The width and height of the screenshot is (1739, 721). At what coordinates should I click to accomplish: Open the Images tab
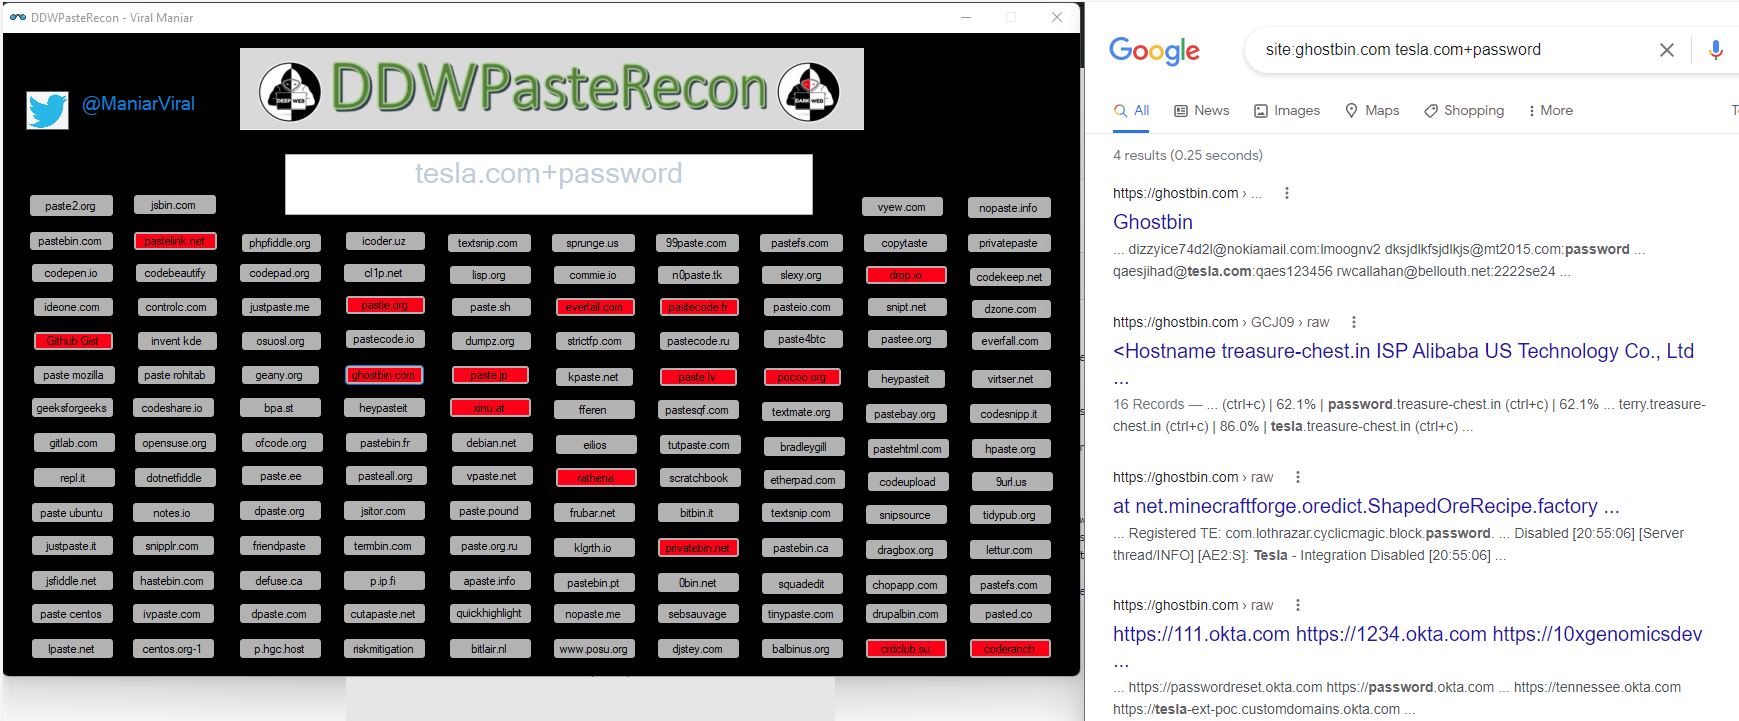tap(1287, 111)
